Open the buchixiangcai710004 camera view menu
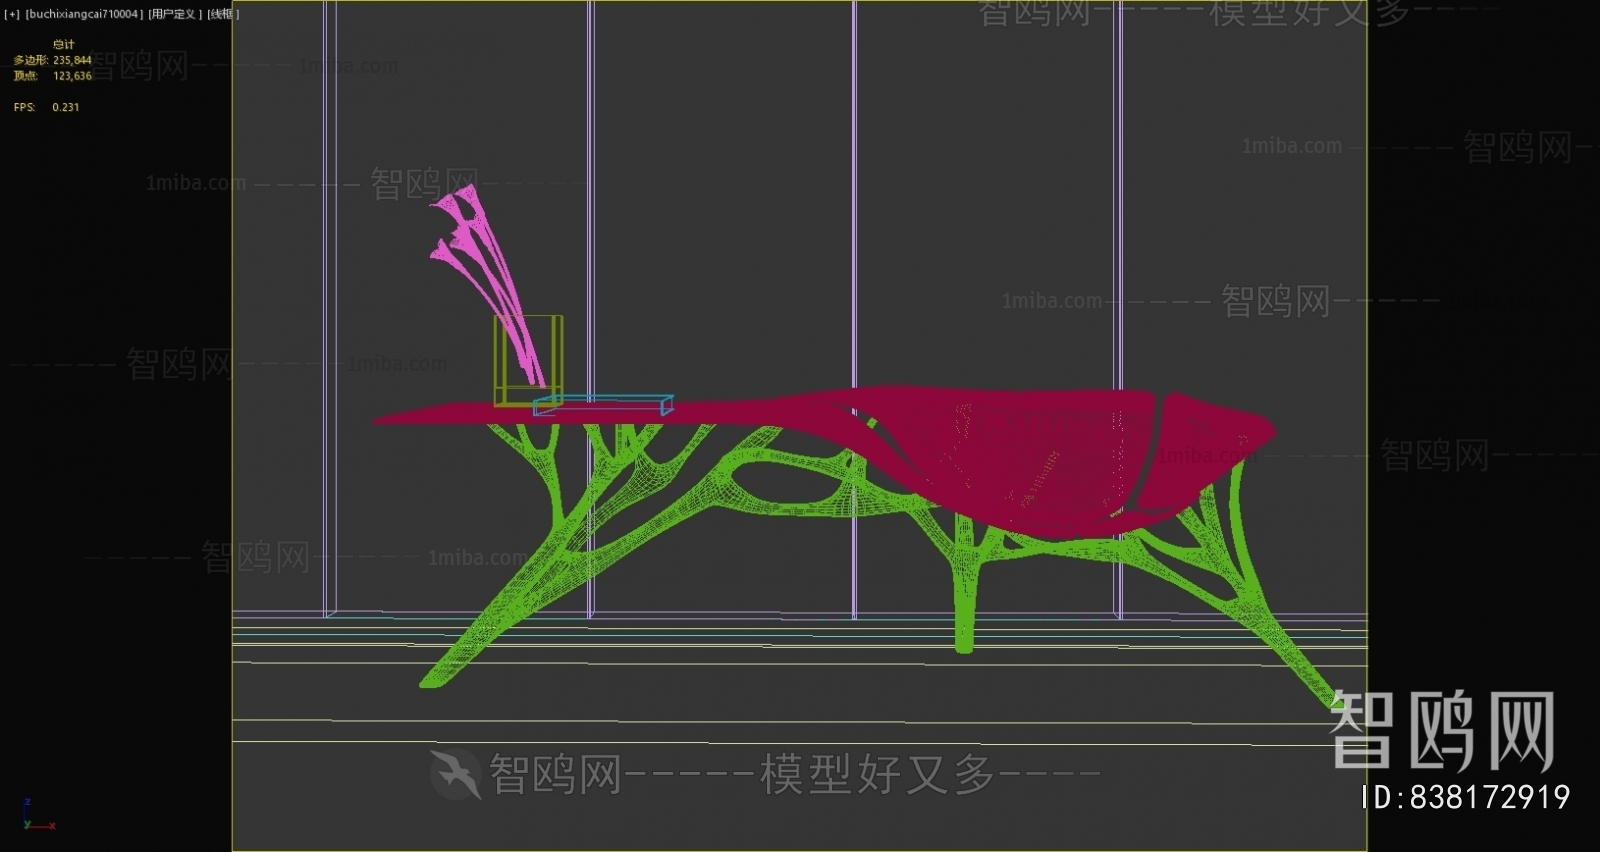Viewport: 1600px width, 852px height. coord(84,14)
